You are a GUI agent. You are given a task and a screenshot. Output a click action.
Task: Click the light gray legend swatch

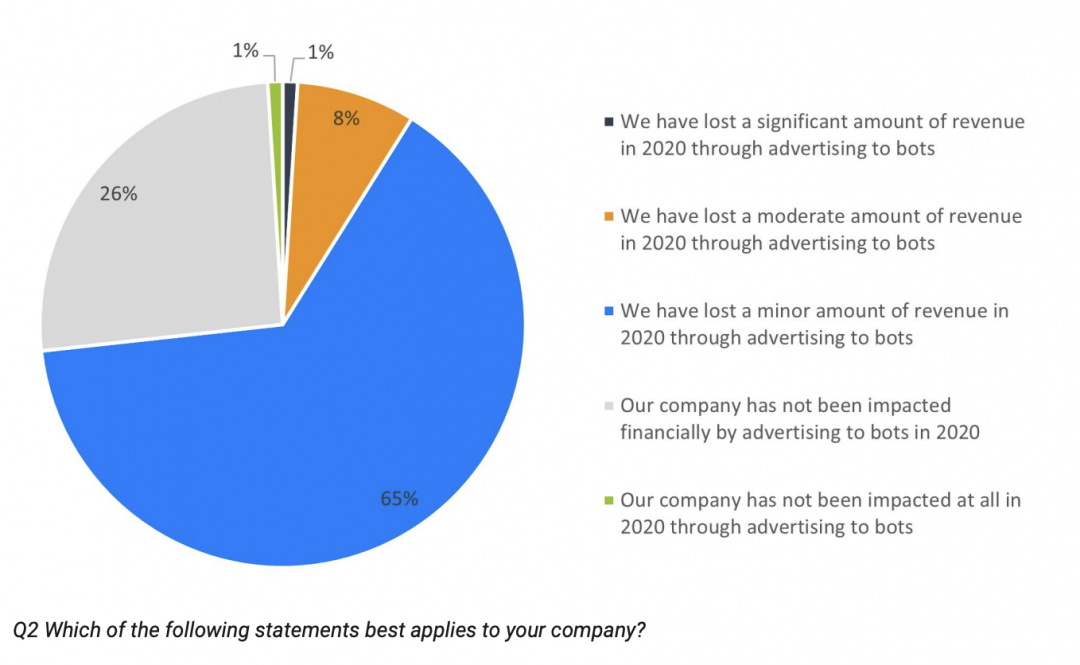(609, 405)
